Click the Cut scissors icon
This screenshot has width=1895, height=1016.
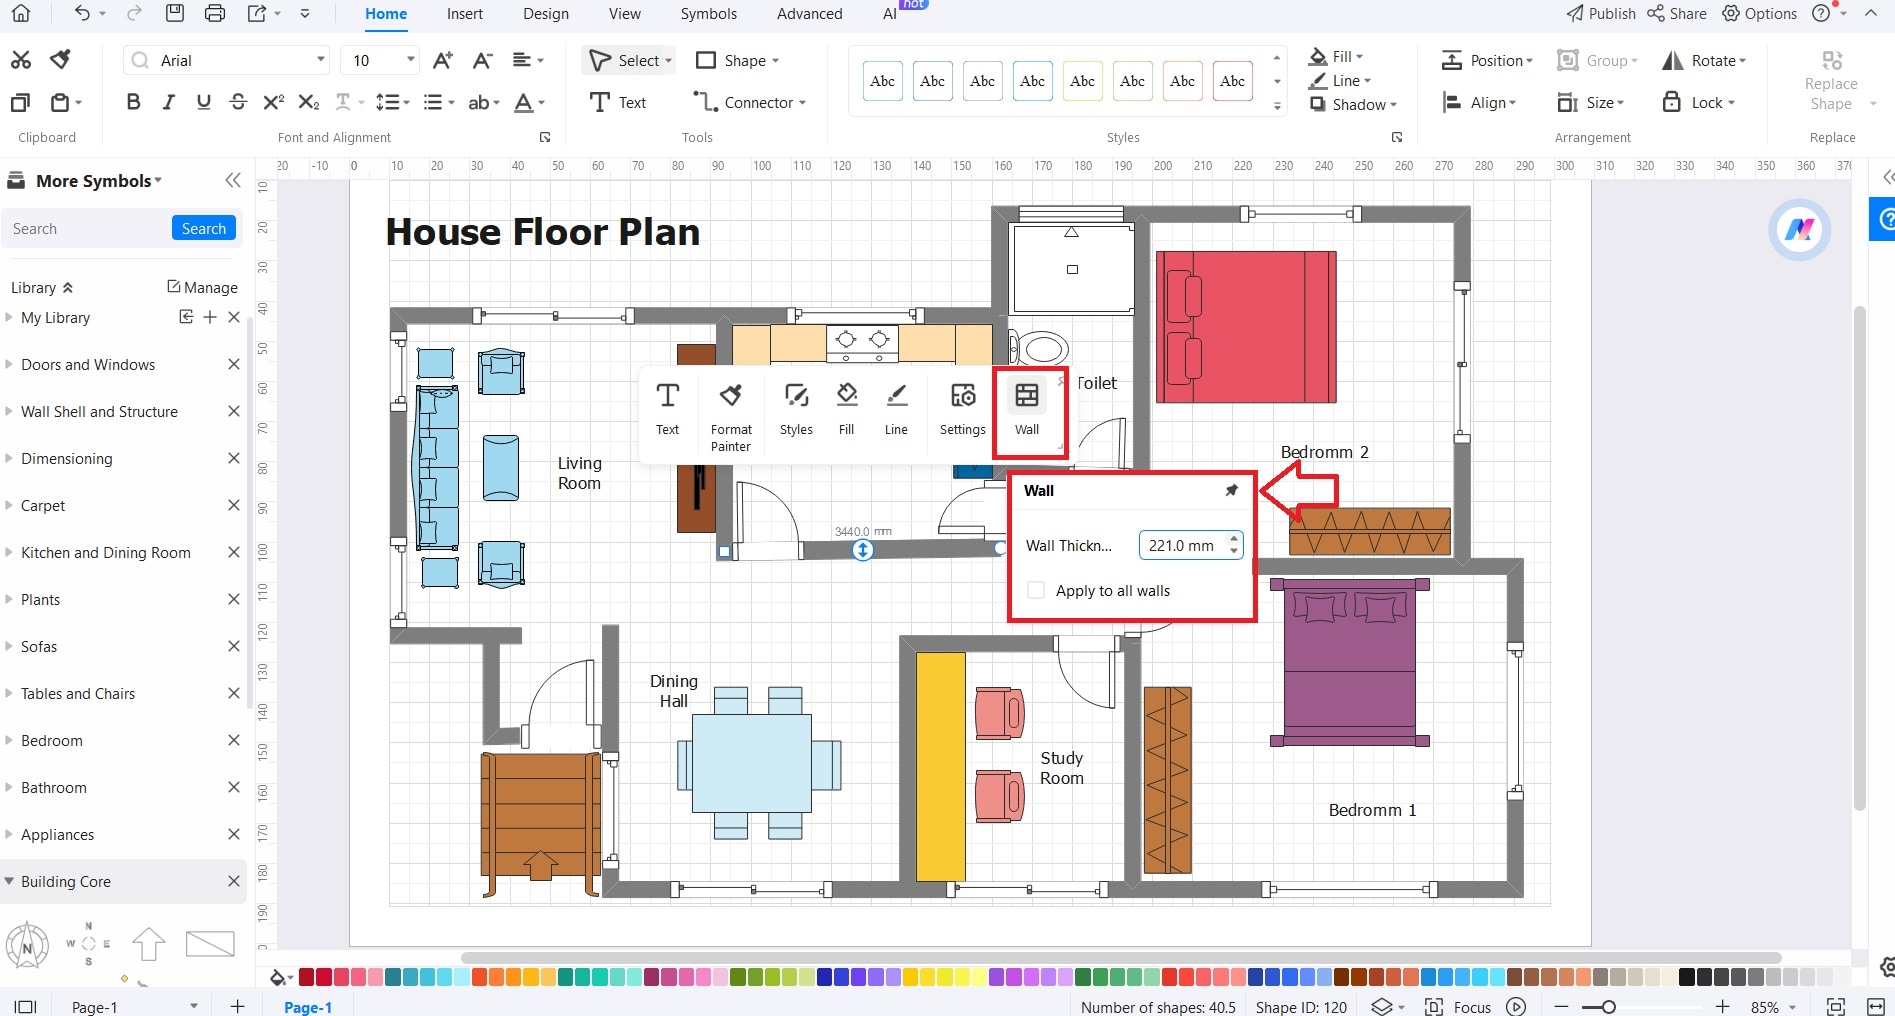pos(21,60)
